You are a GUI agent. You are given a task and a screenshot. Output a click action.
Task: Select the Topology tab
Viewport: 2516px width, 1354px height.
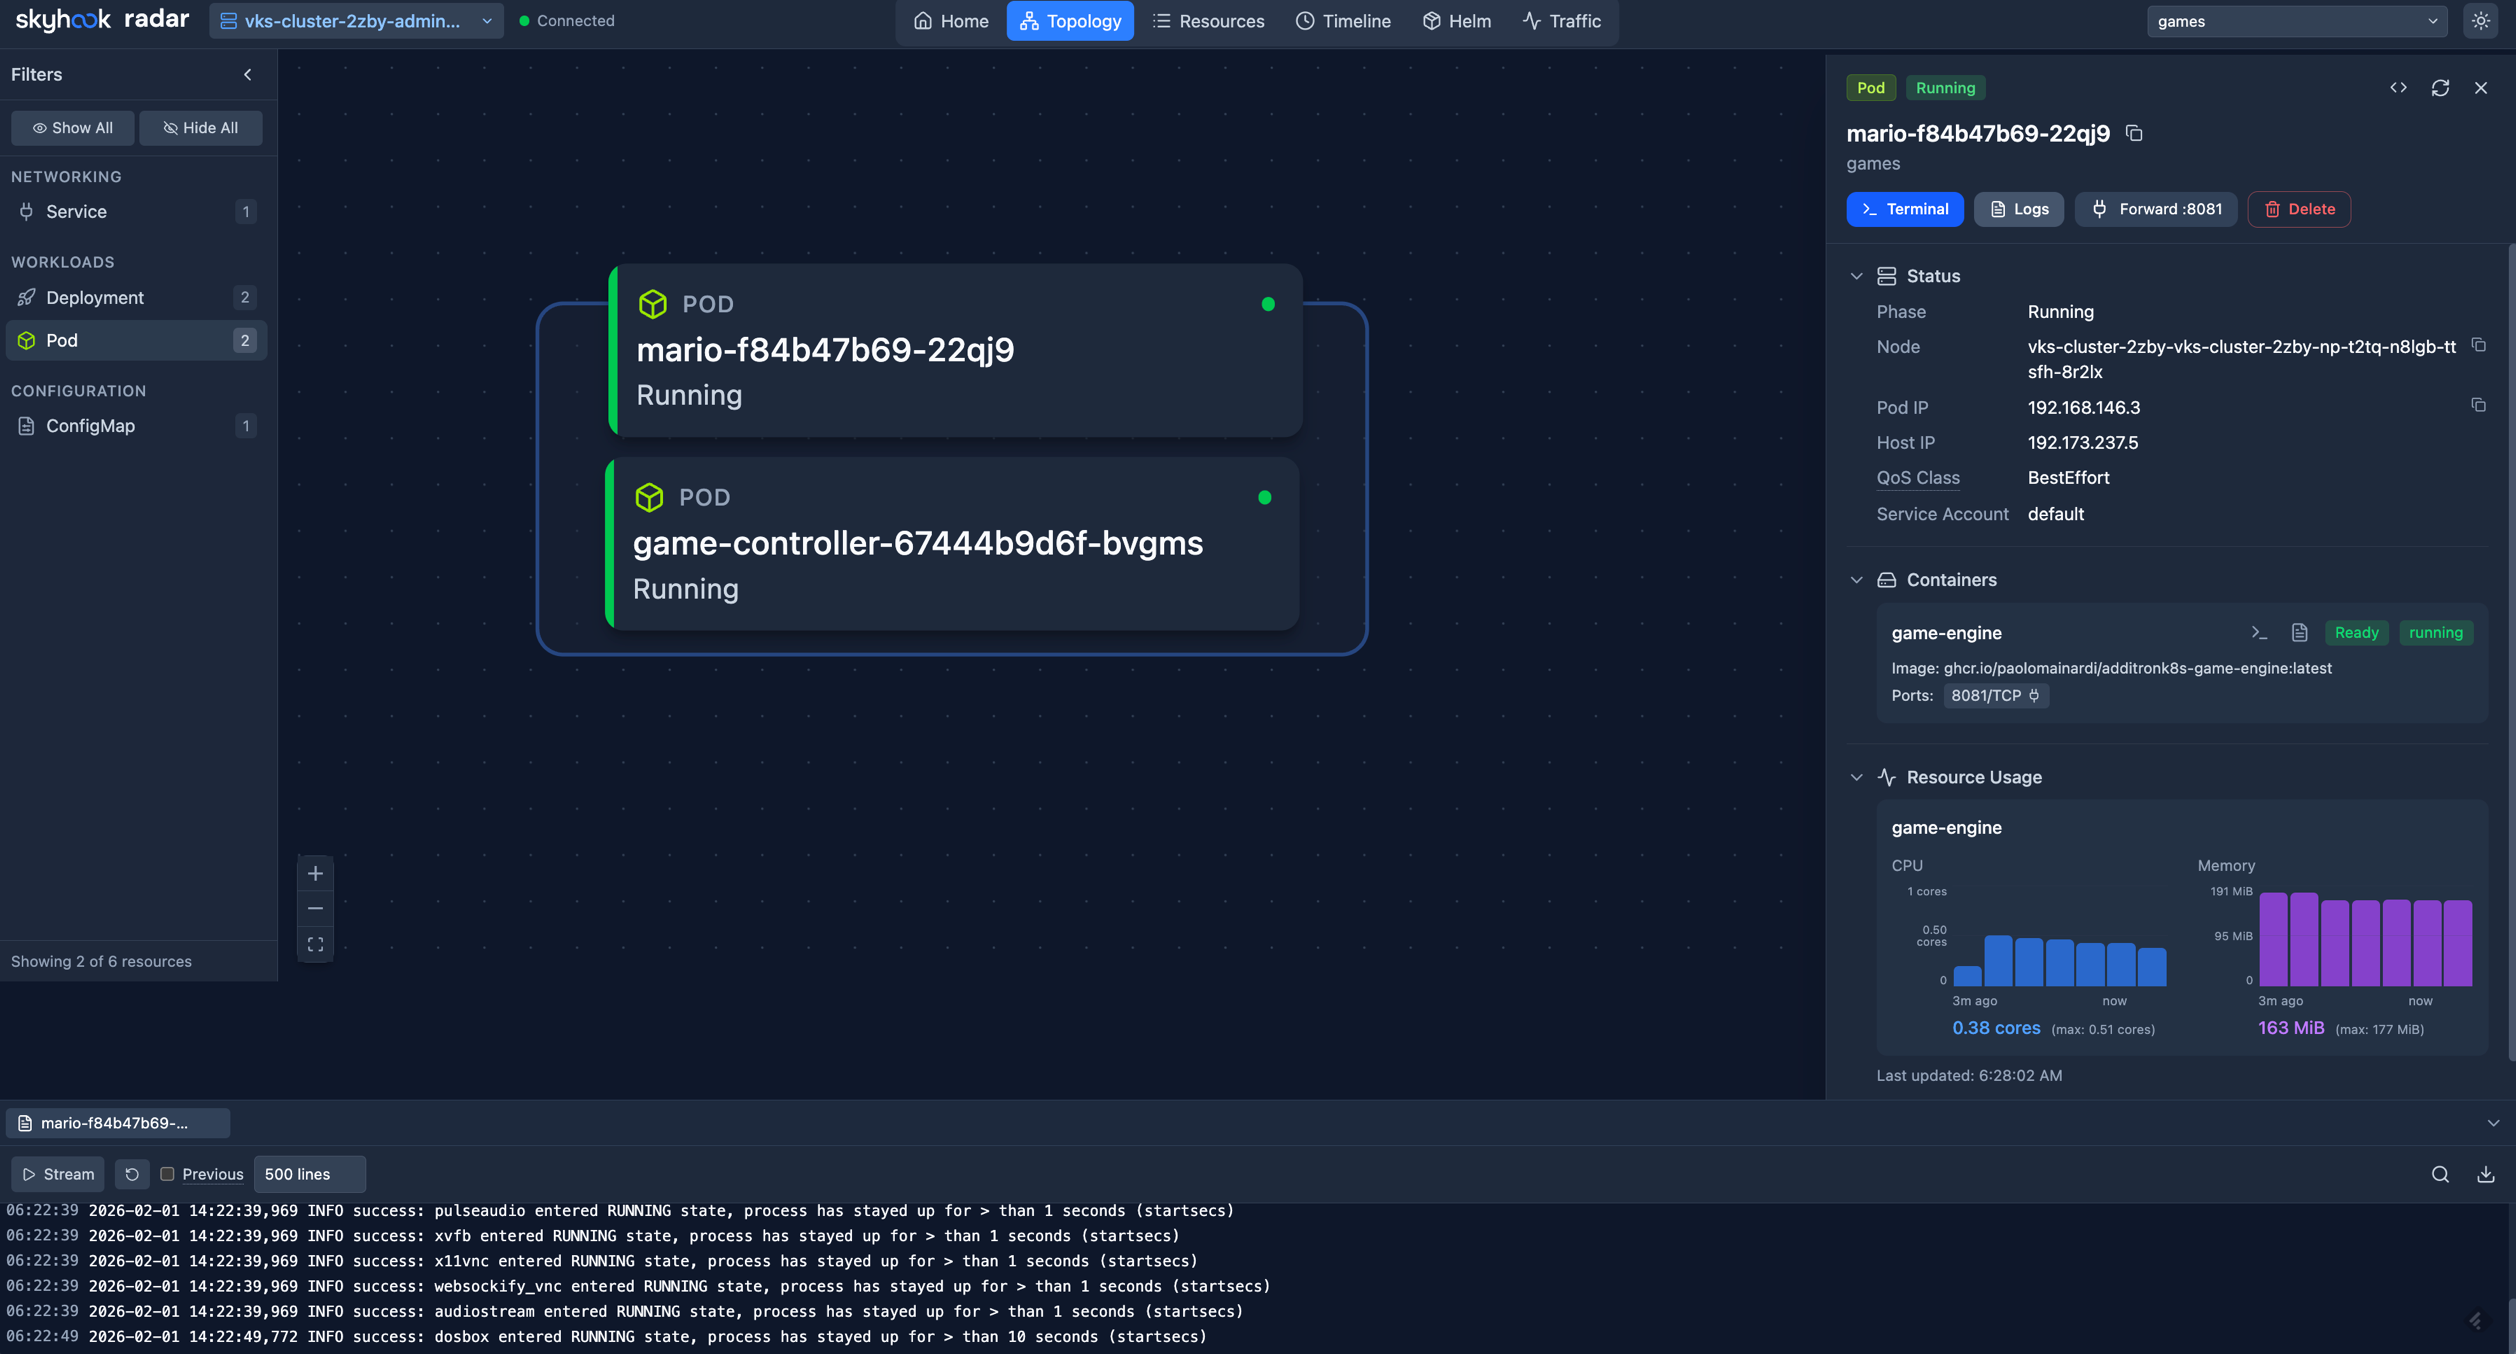[1070, 21]
